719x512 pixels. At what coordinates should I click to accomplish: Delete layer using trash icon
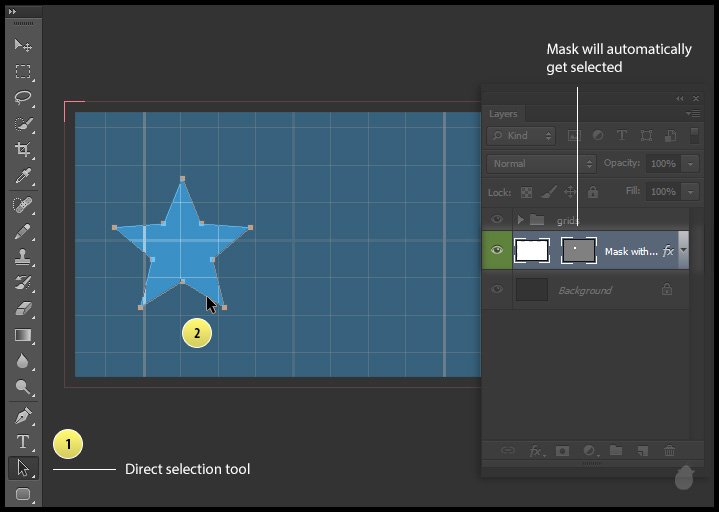click(670, 451)
